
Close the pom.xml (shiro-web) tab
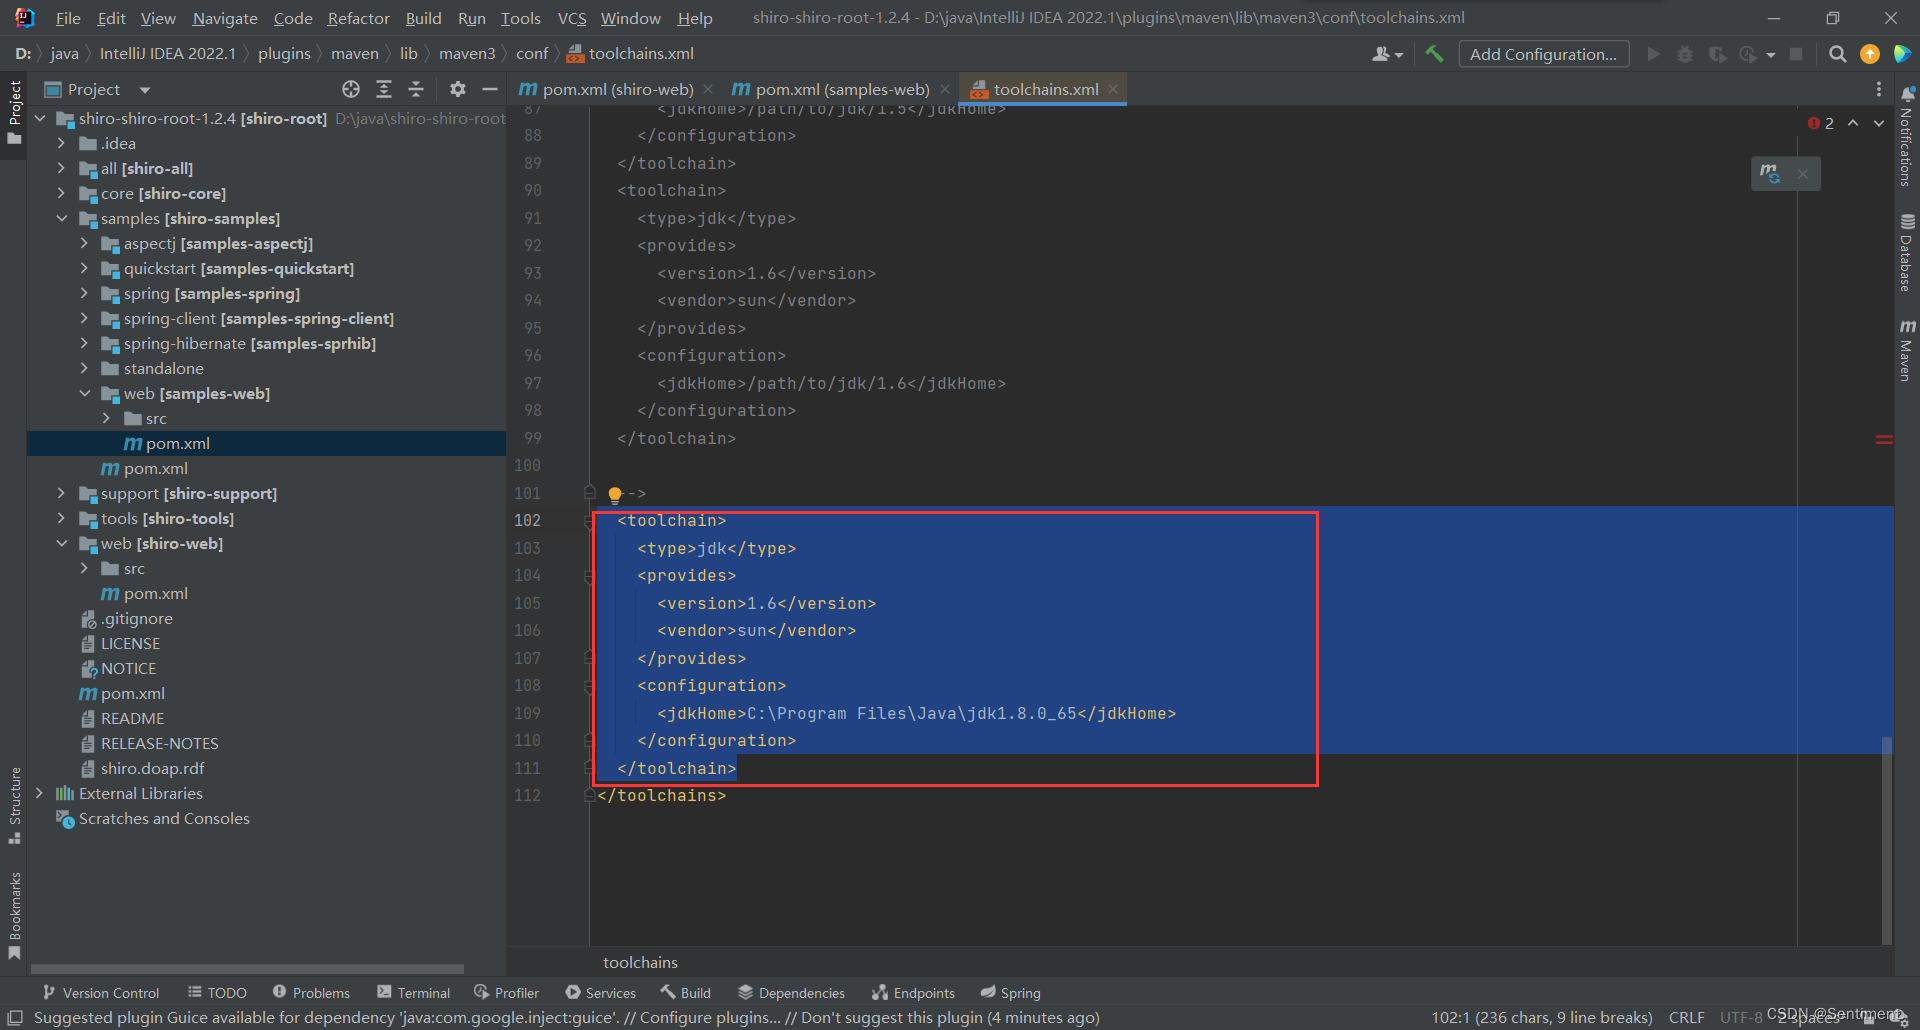708,89
